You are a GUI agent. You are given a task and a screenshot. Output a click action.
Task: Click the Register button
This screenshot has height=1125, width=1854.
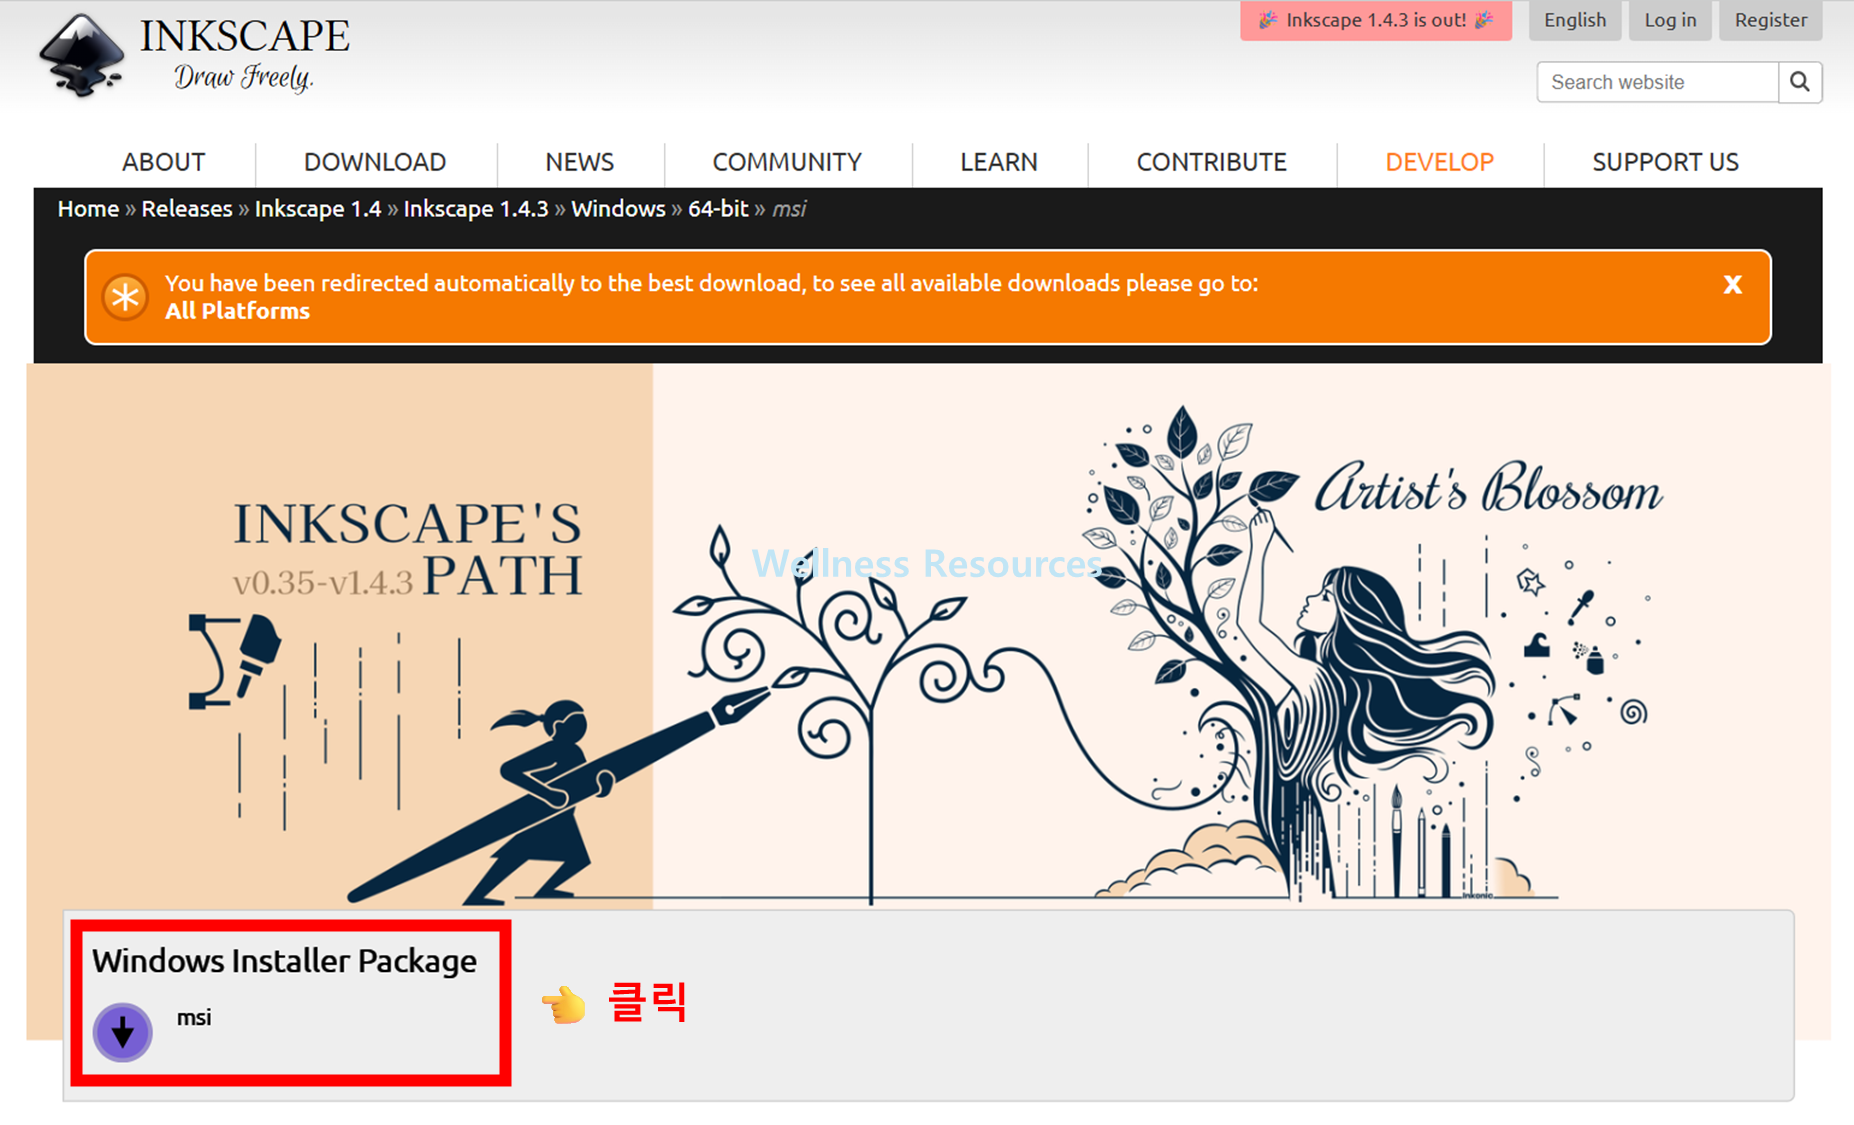click(x=1771, y=20)
